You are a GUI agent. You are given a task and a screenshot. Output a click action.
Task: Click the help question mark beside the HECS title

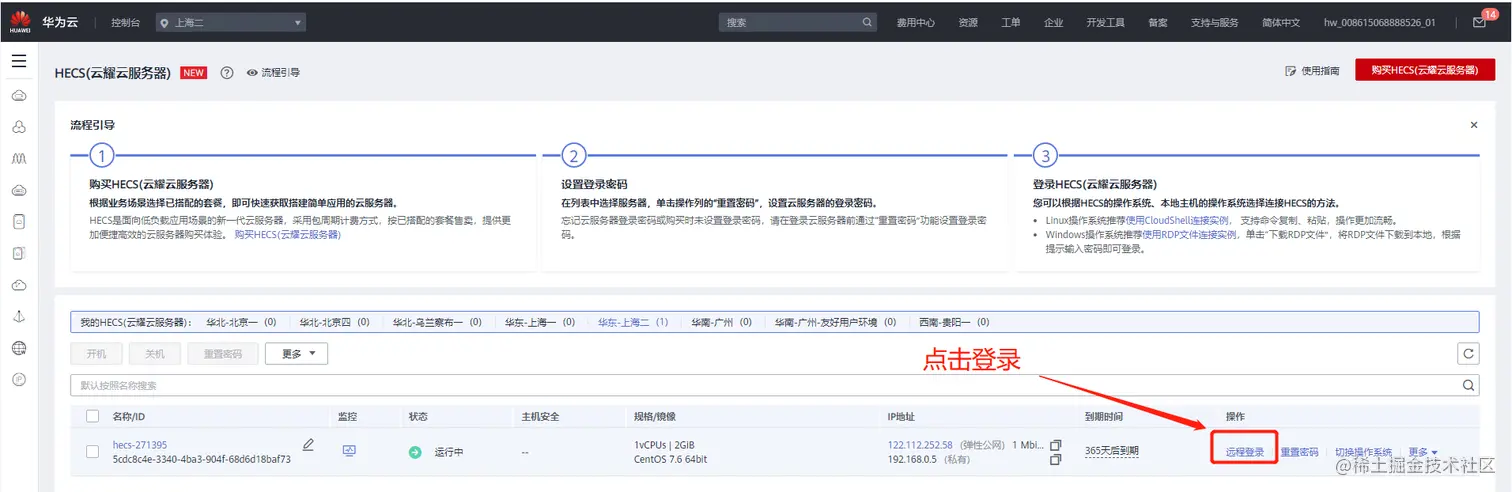[x=227, y=72]
